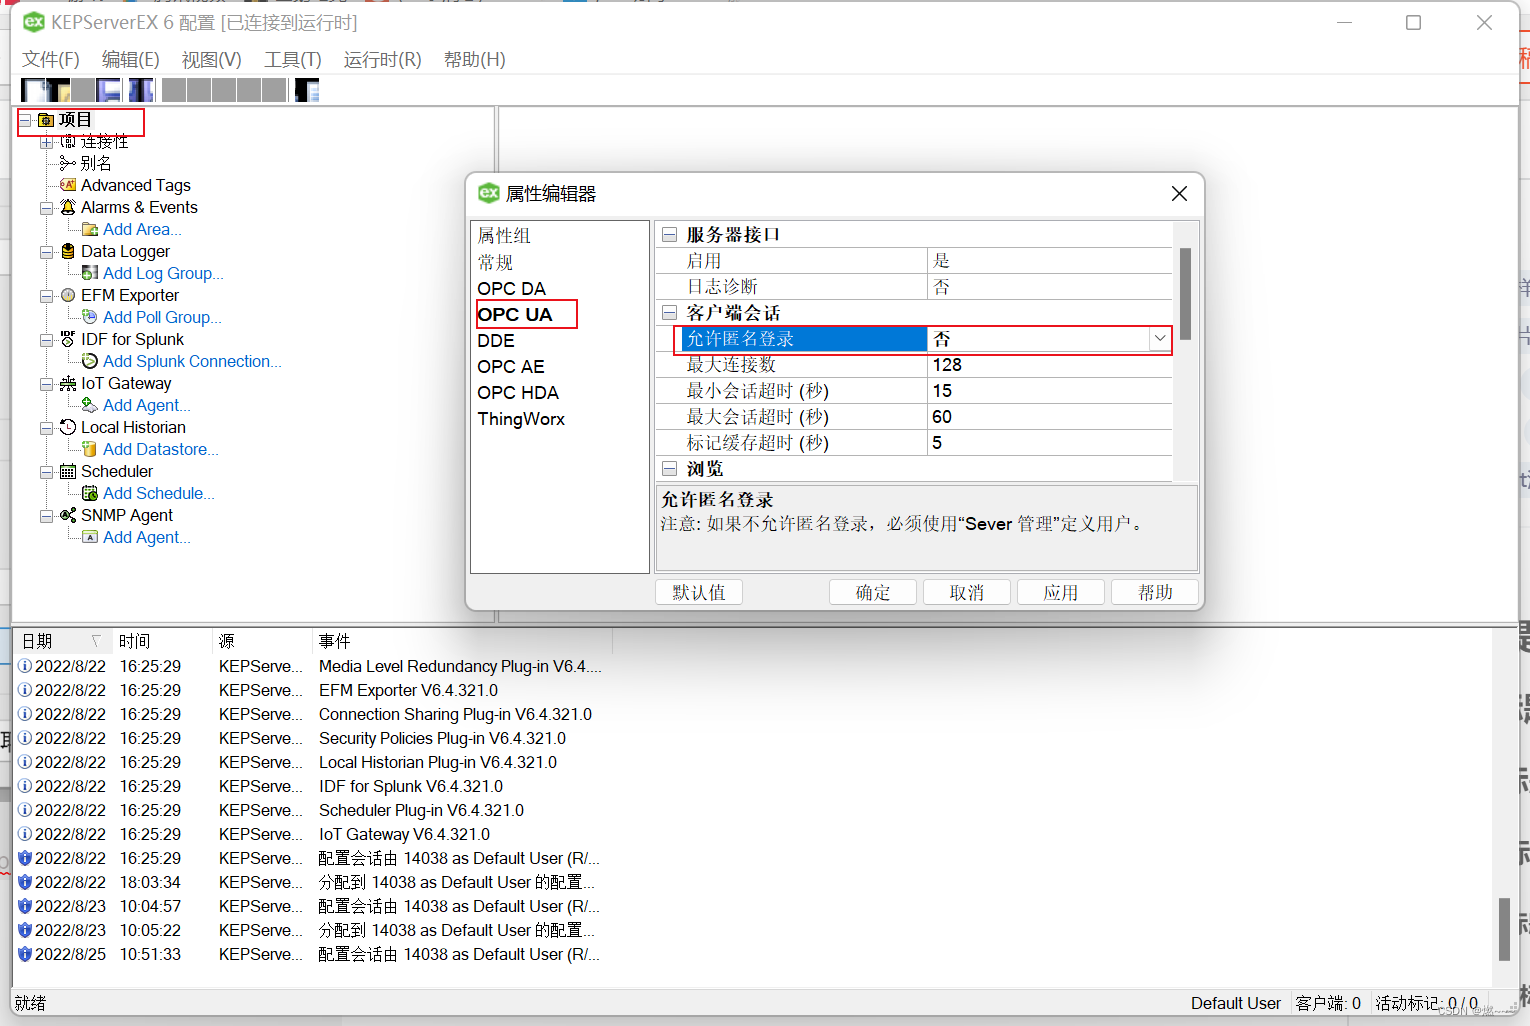The image size is (1530, 1026).
Task: Open the 编辑(E) menu
Action: point(131,60)
